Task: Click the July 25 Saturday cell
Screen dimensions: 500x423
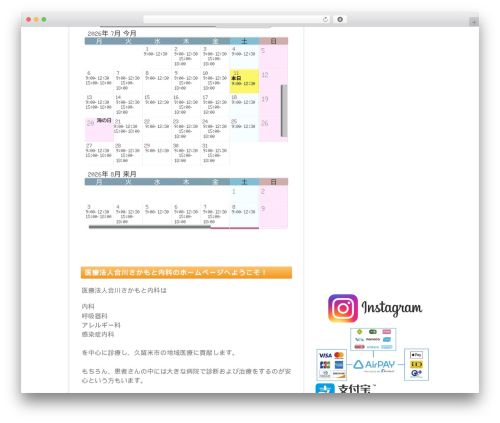Action: click(x=244, y=129)
